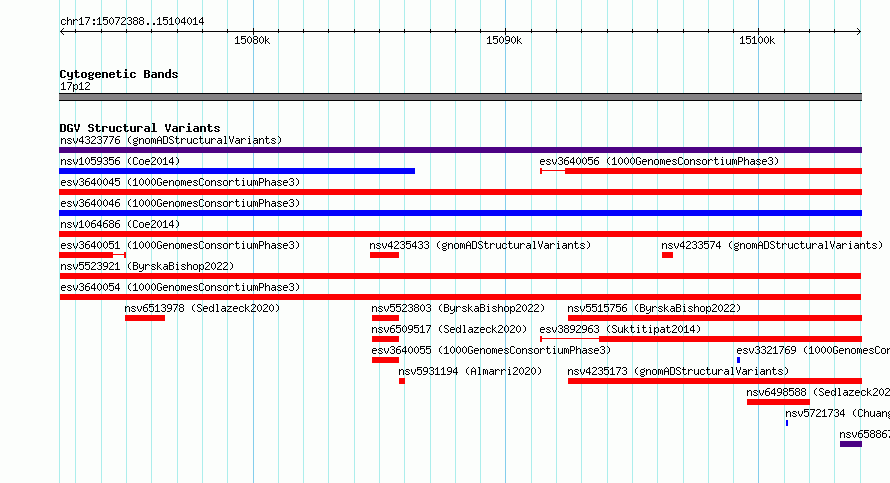Screen dimensions: 890x483
Task: Click the blue esv3640046 variant bar
Action: point(460,213)
